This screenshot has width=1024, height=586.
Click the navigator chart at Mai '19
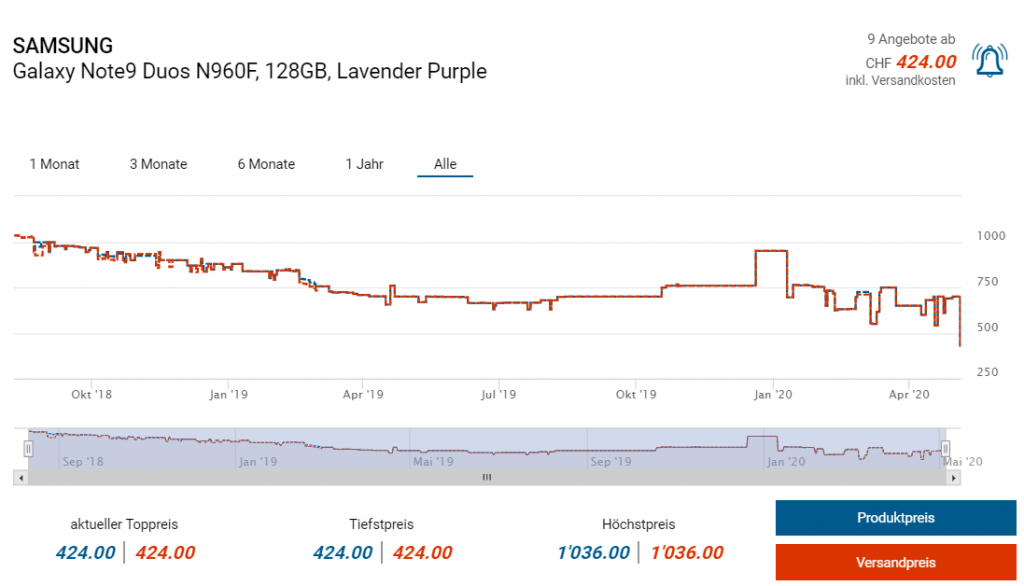433,450
